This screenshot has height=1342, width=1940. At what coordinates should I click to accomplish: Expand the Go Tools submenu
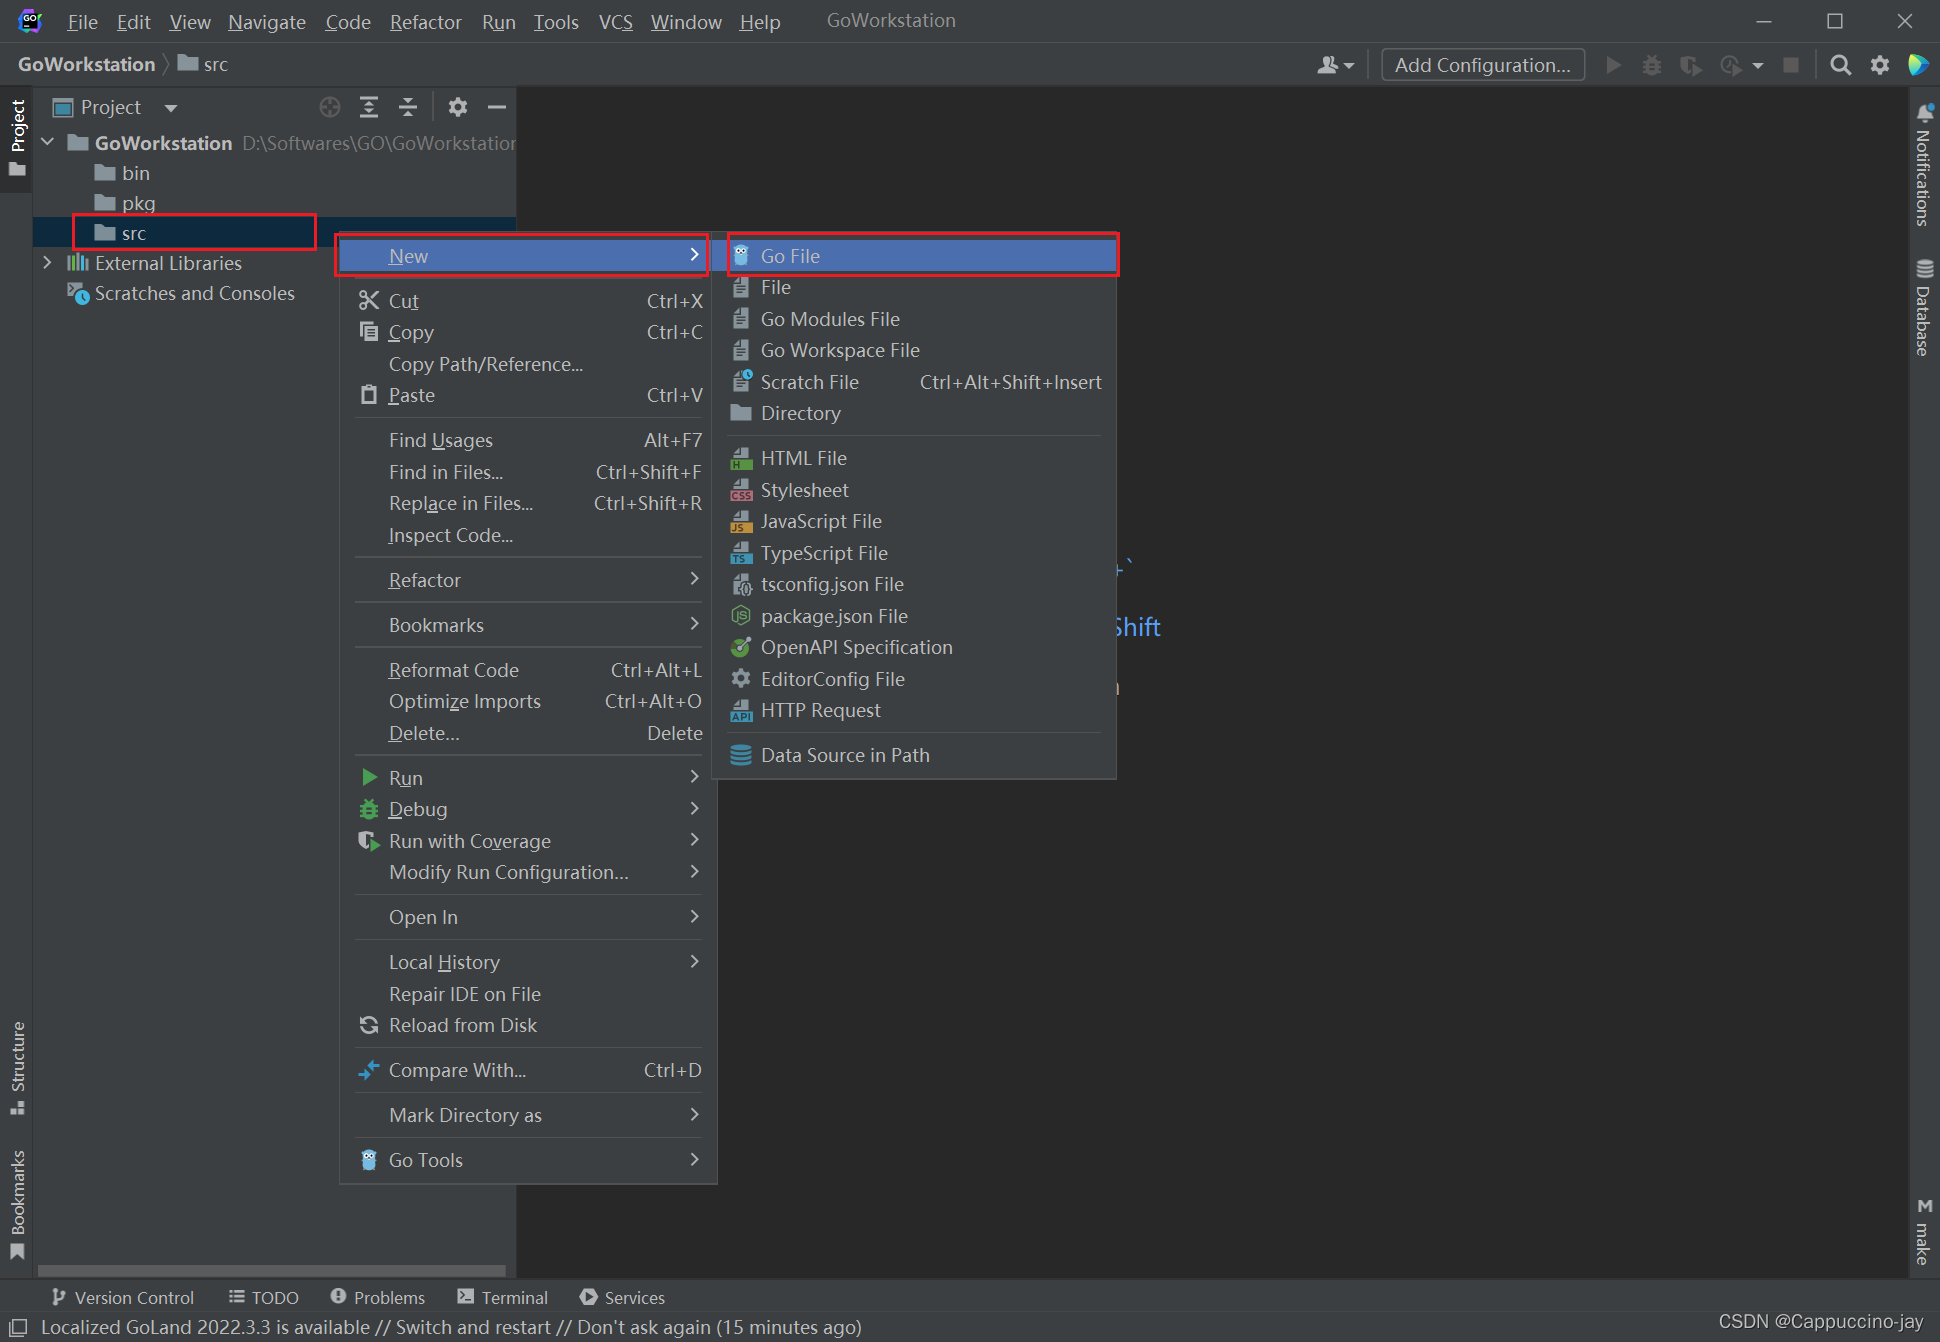pyautogui.click(x=529, y=1160)
